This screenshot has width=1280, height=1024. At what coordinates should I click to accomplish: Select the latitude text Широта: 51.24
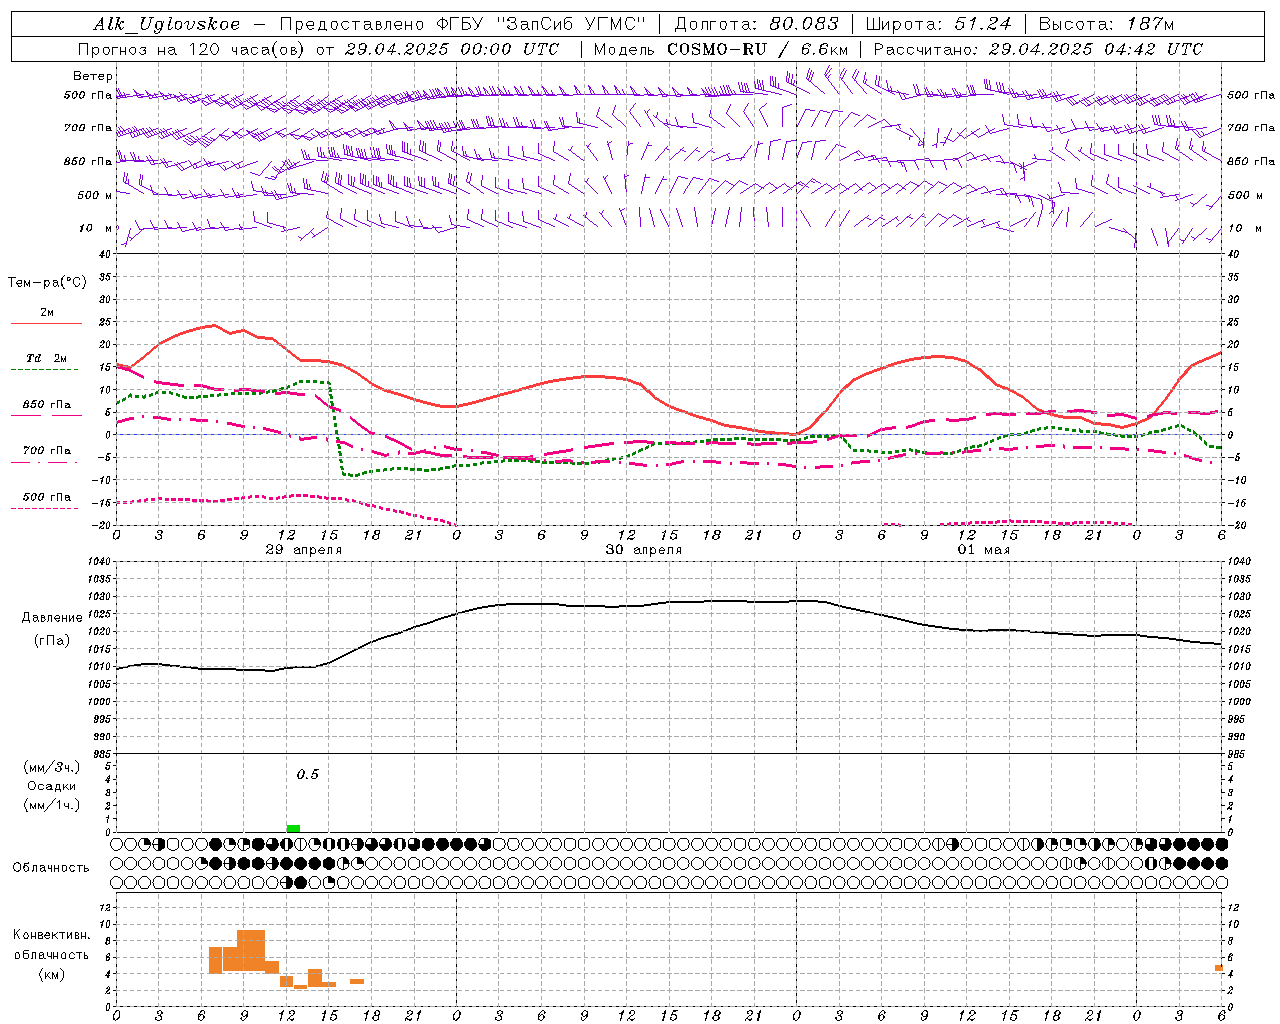point(938,24)
